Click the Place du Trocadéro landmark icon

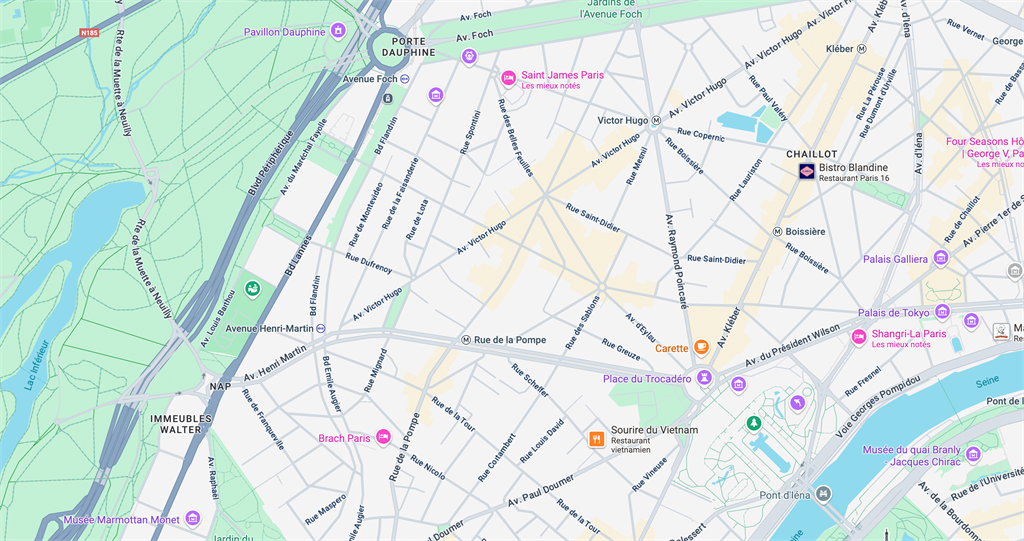(704, 377)
